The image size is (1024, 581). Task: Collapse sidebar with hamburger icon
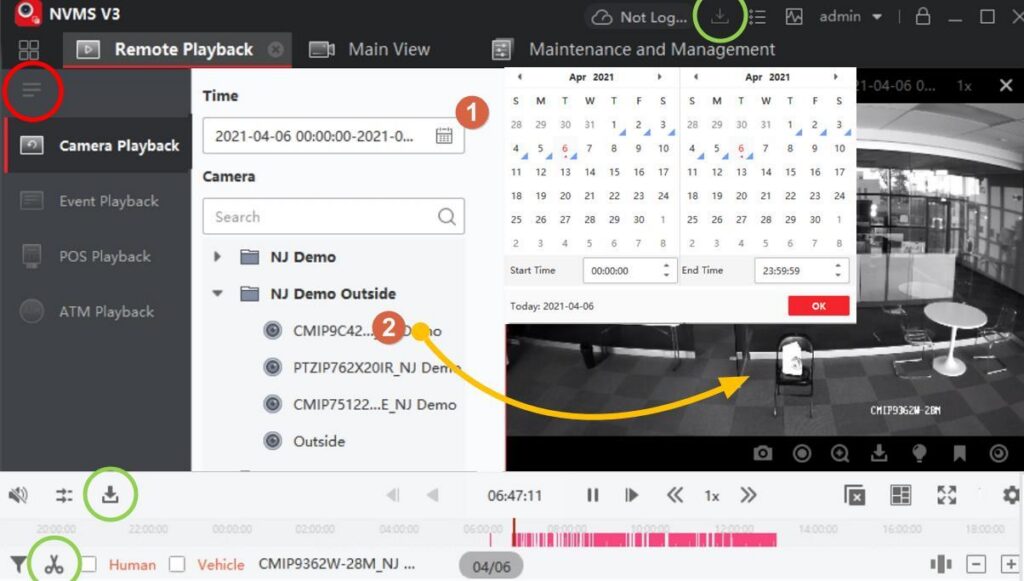(31, 90)
